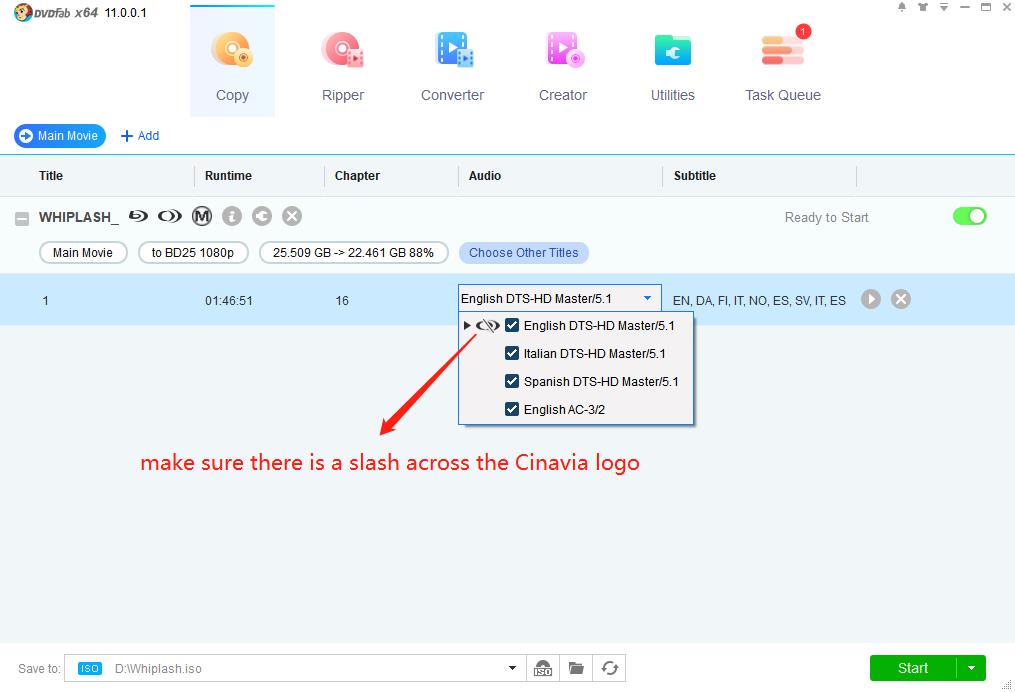The height and width of the screenshot is (693, 1015).
Task: Uncheck English DTS-HD Master/5.1 audio track
Action: pyautogui.click(x=512, y=325)
